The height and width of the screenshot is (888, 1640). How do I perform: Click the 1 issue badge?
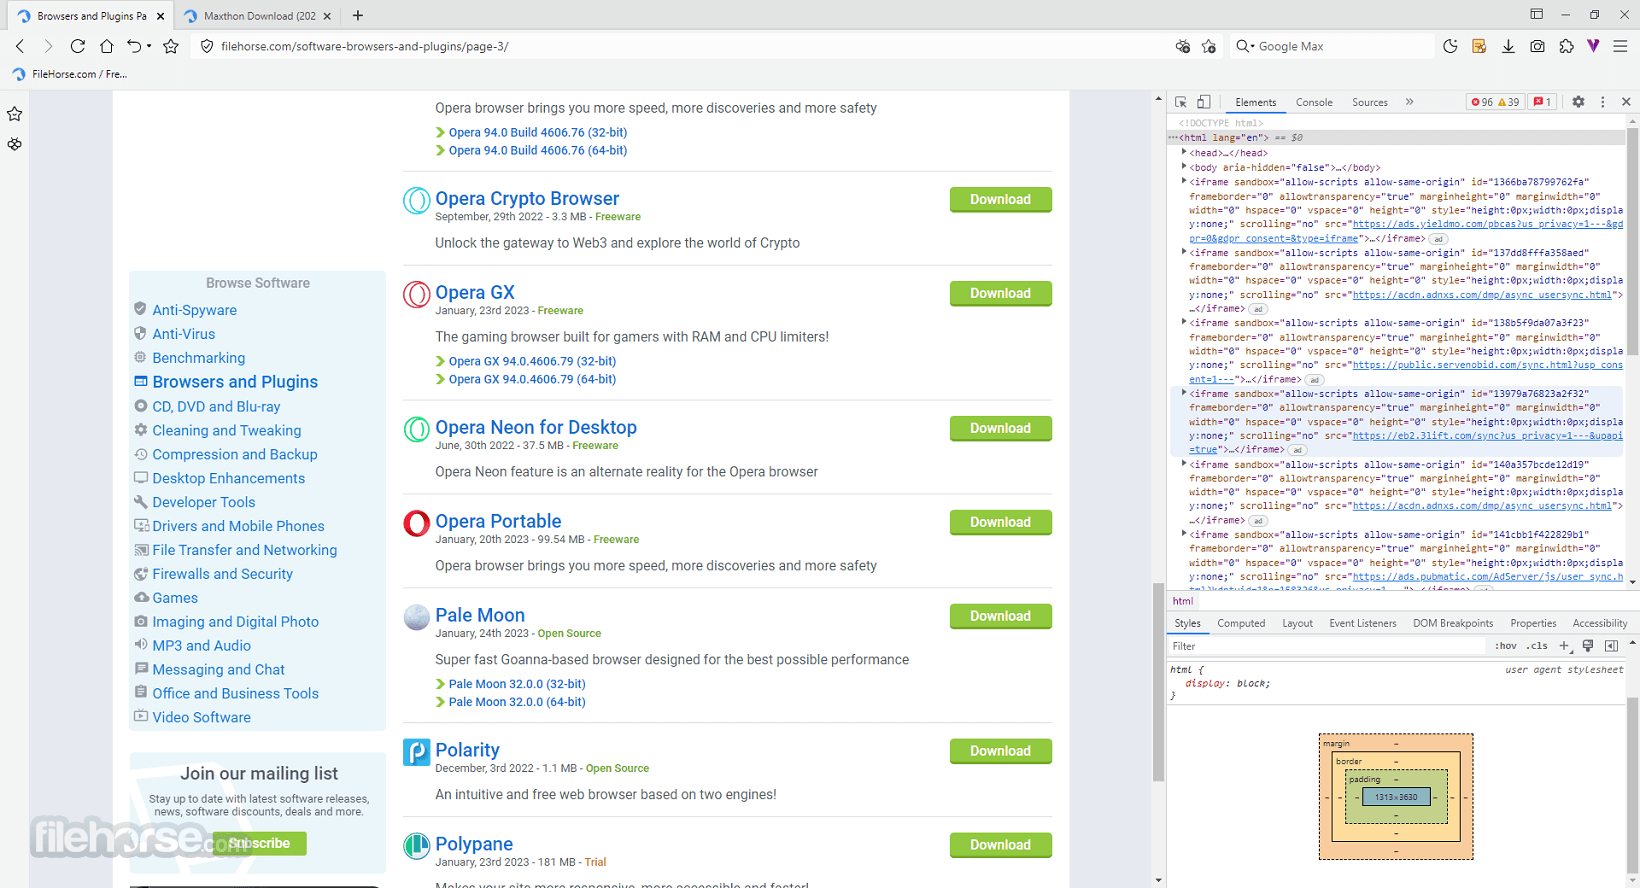(1542, 102)
